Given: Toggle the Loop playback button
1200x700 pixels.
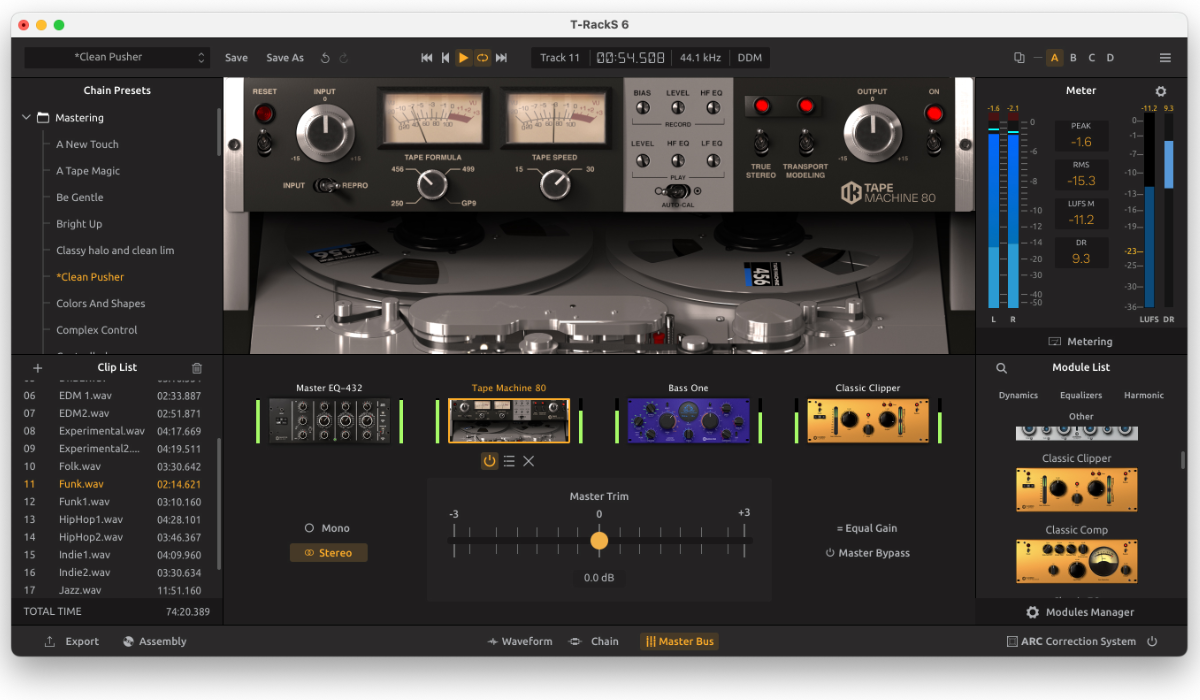Looking at the screenshot, I should coord(482,58).
